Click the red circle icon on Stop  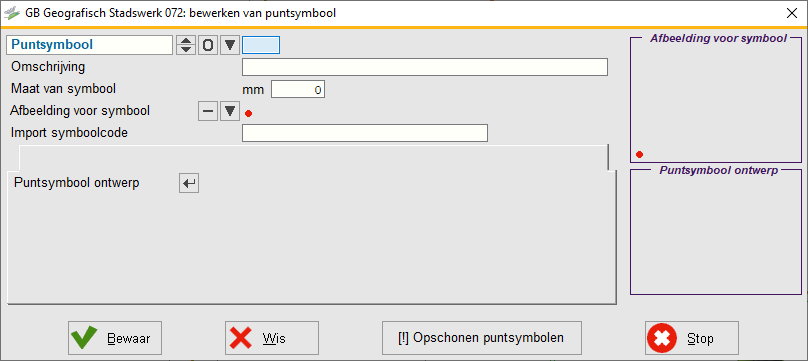(x=661, y=338)
